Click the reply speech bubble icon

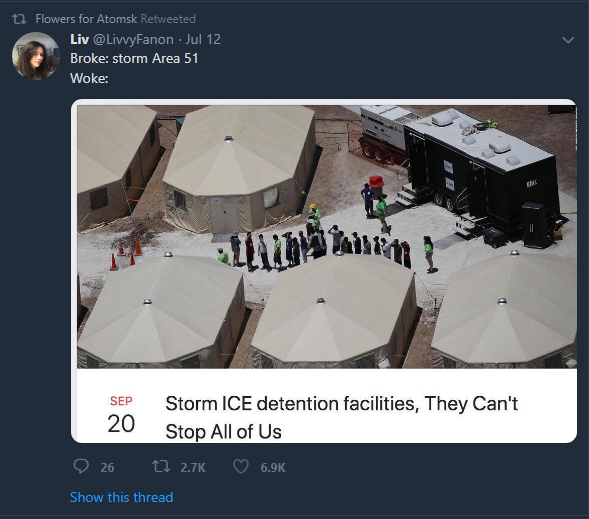click(81, 467)
